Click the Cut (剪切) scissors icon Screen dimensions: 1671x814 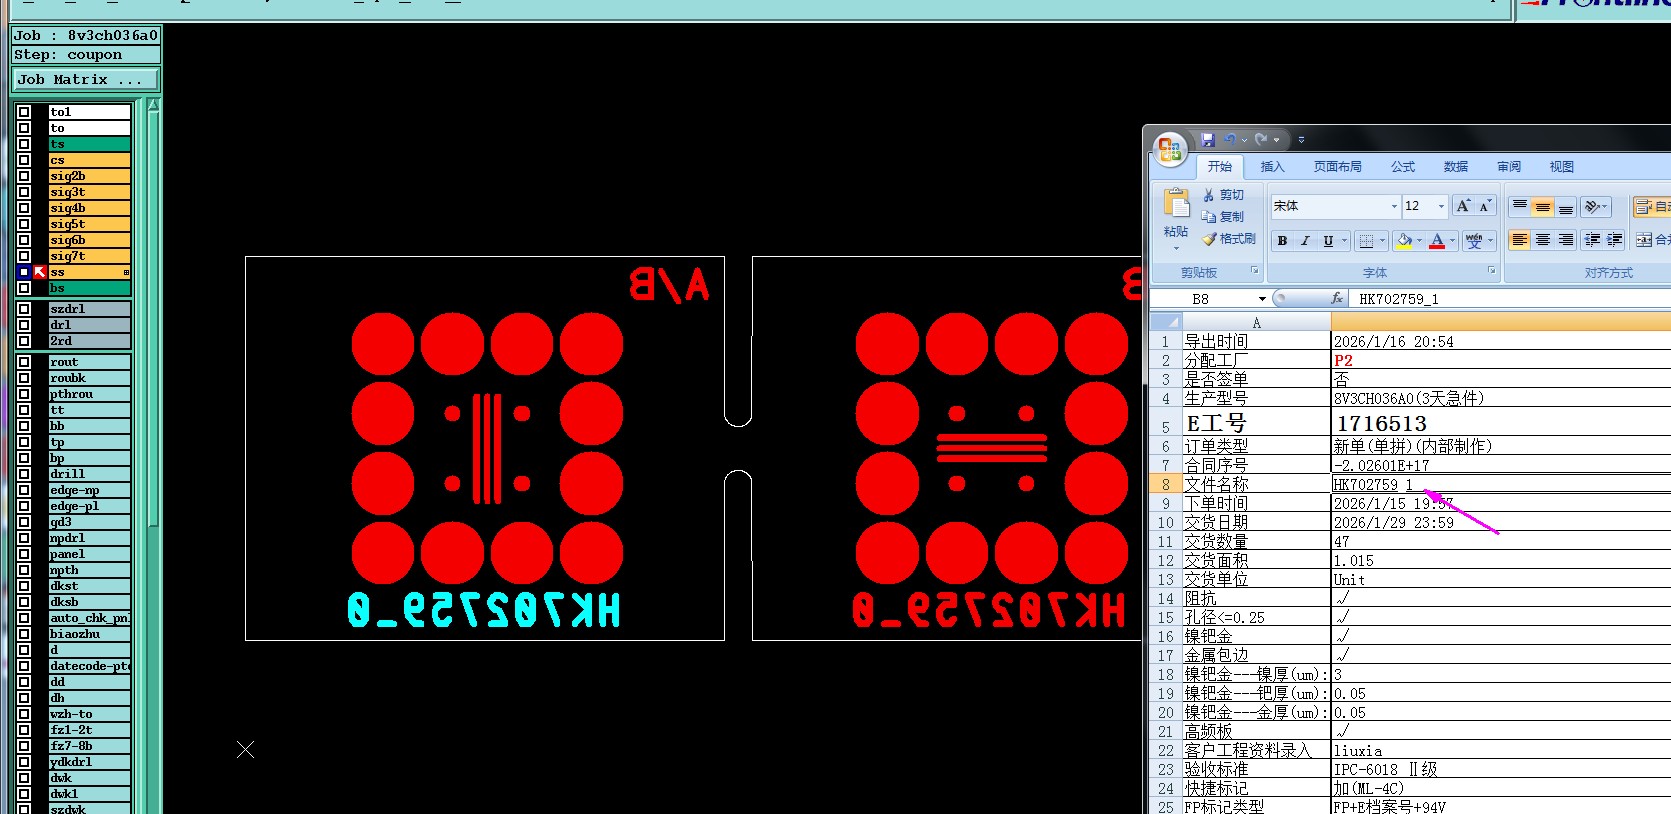pos(1208,195)
